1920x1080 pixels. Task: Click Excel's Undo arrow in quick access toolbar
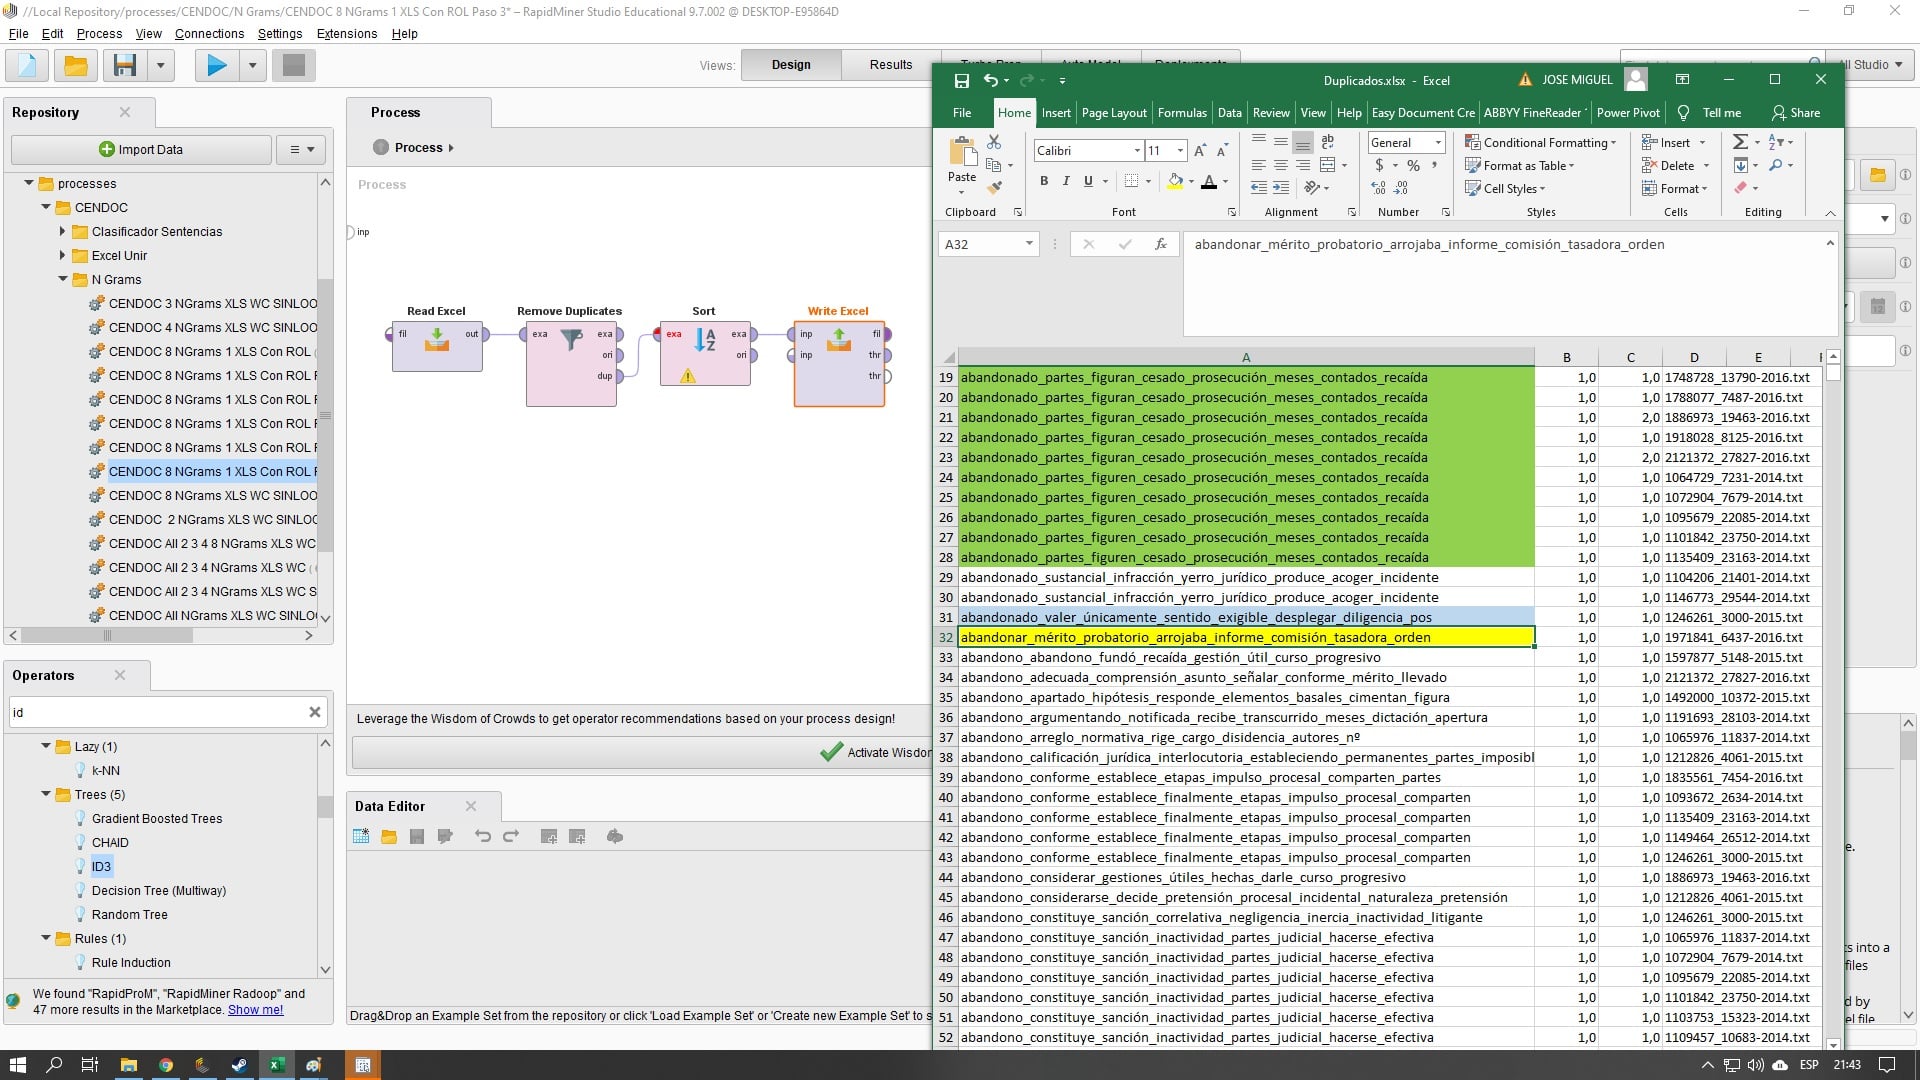[990, 81]
